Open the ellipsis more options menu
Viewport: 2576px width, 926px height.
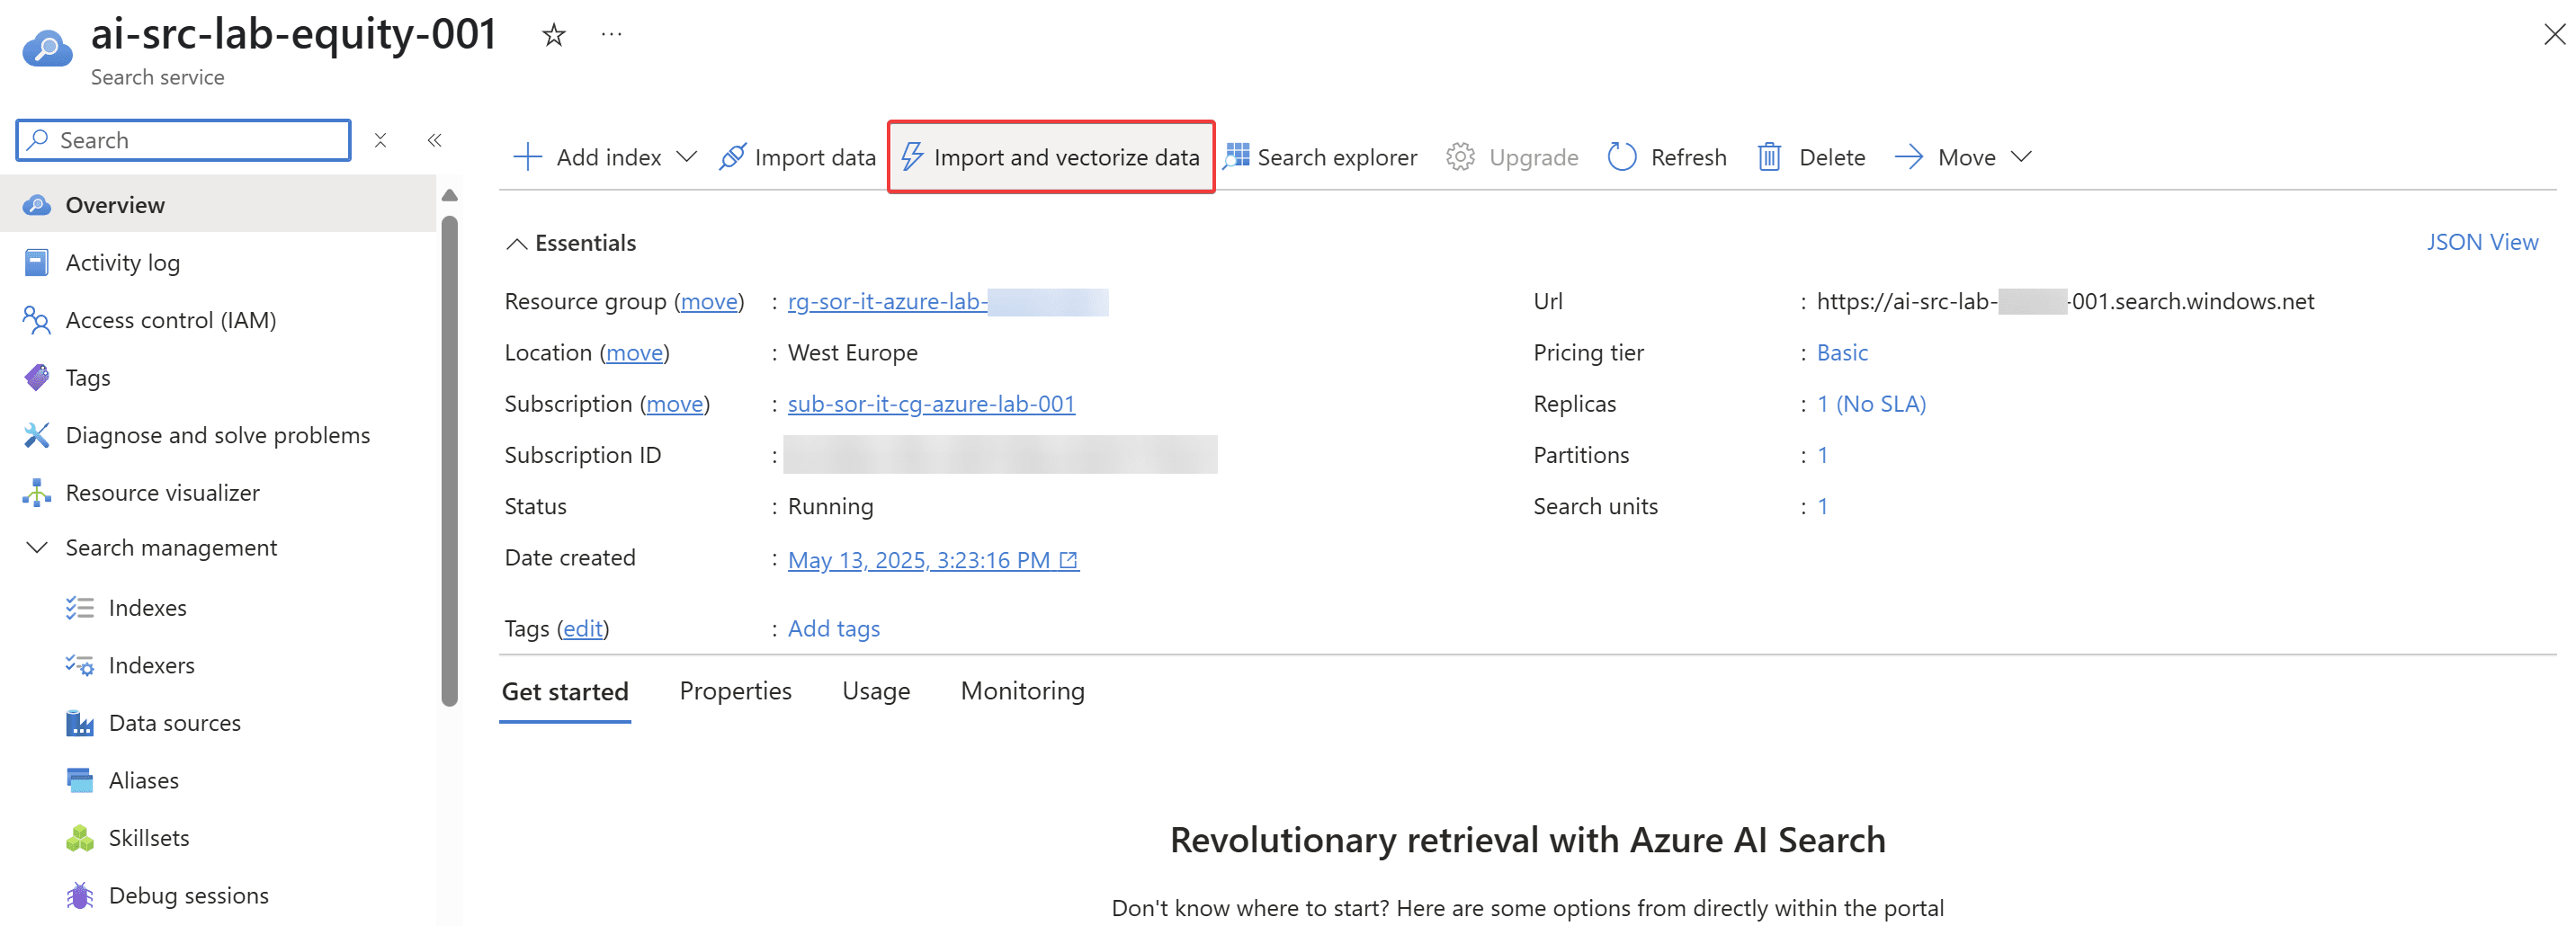pos(612,35)
